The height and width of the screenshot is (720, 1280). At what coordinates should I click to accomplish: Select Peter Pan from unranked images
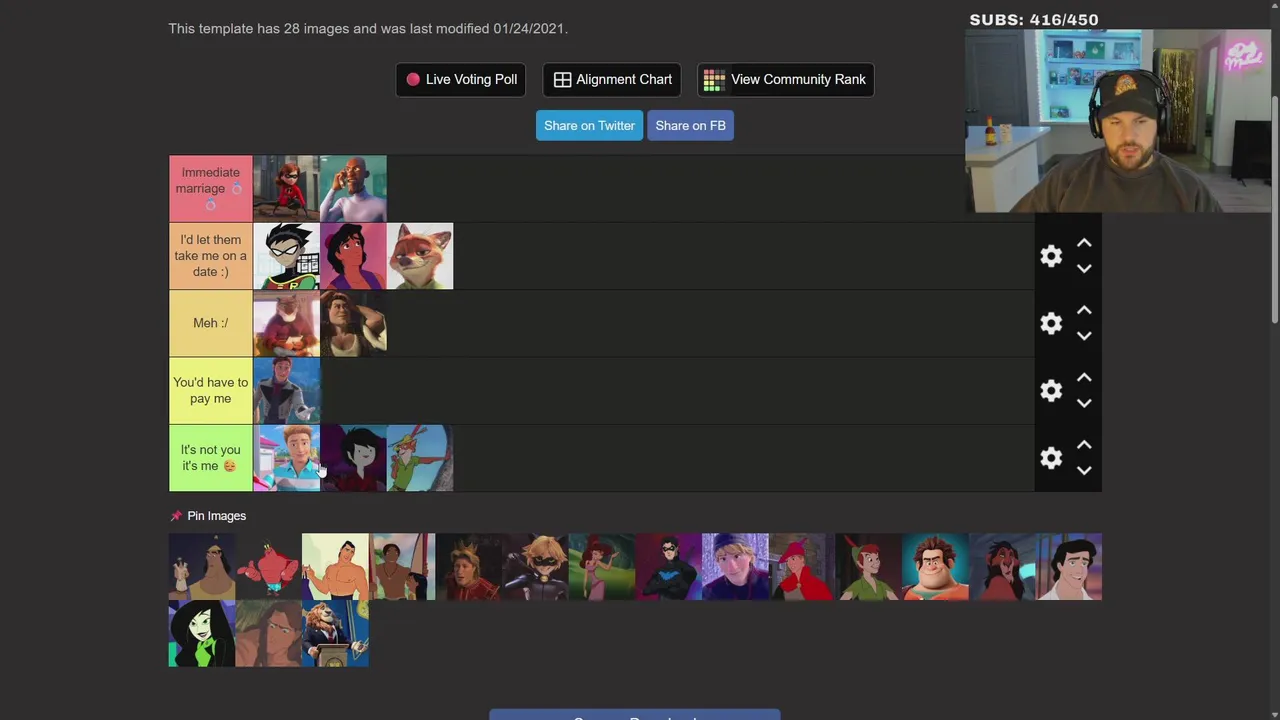[869, 567]
